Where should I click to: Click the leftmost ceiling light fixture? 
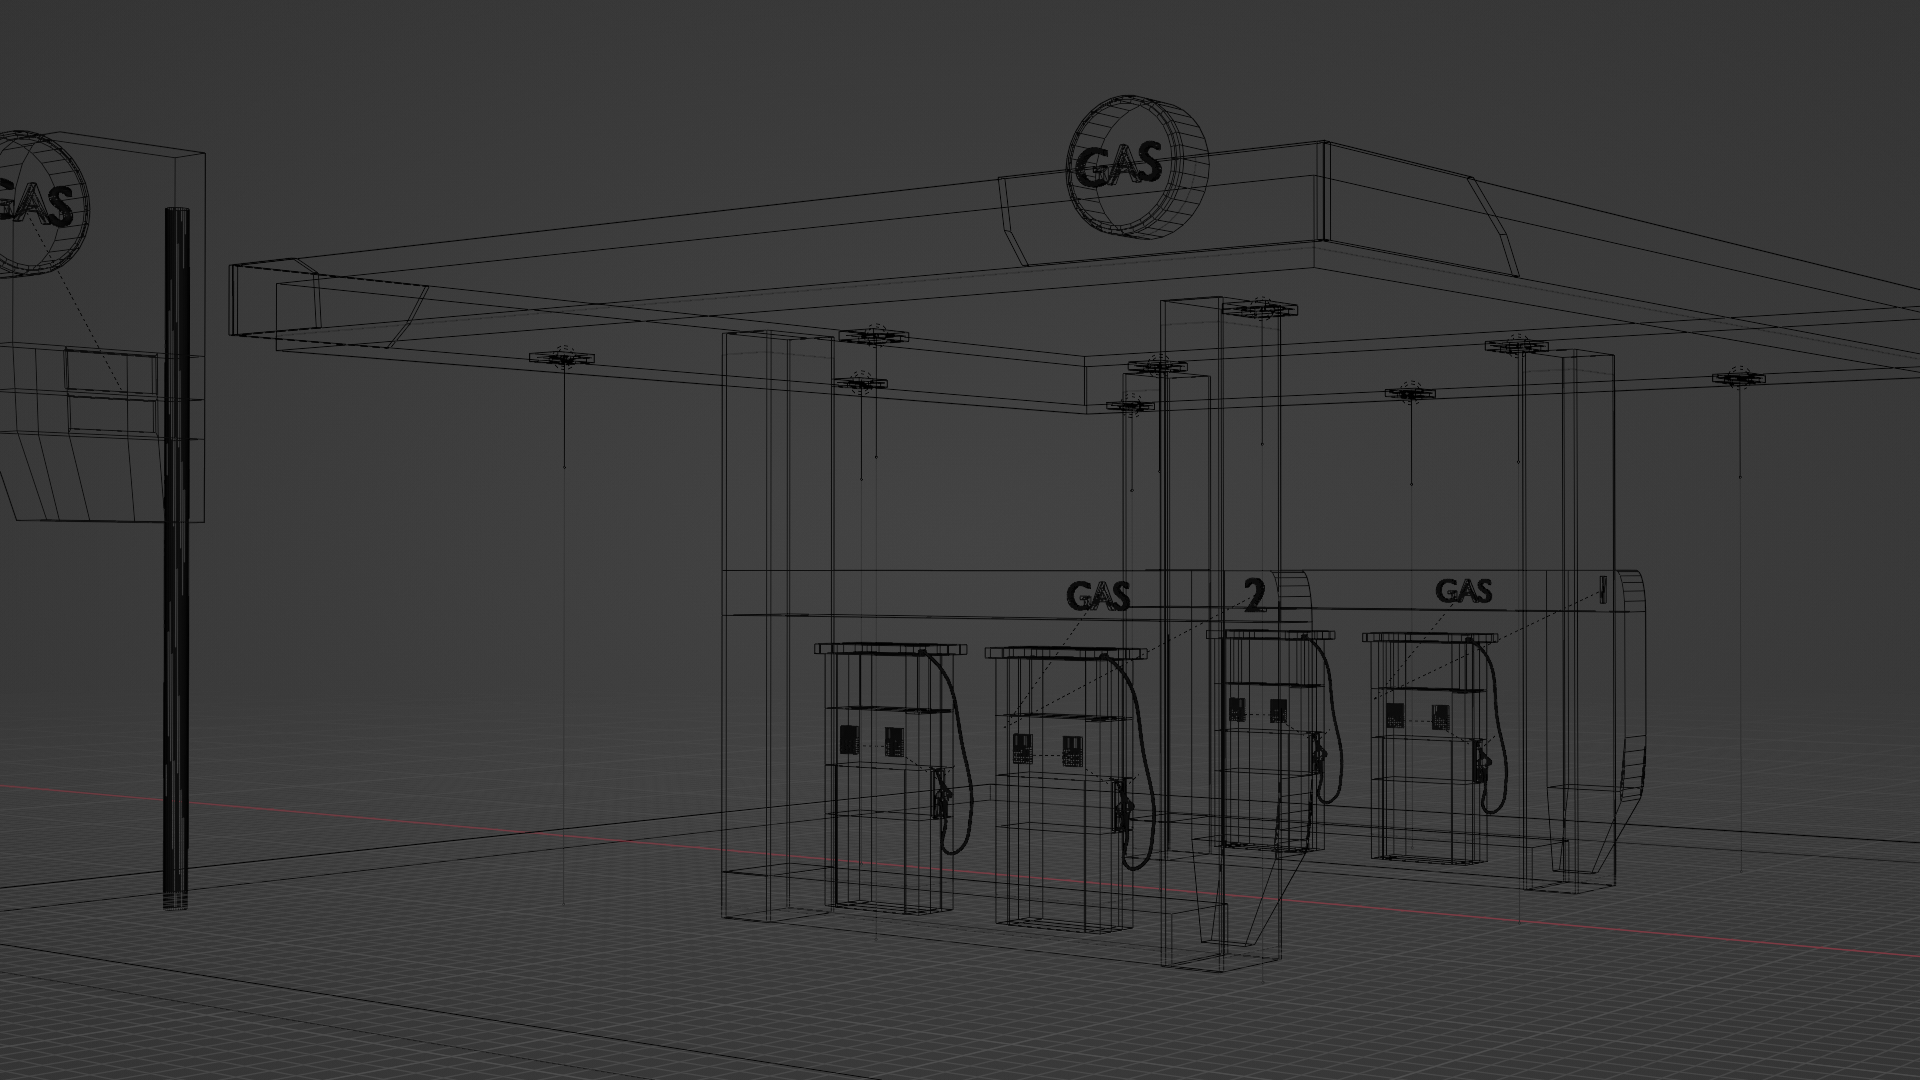click(563, 358)
